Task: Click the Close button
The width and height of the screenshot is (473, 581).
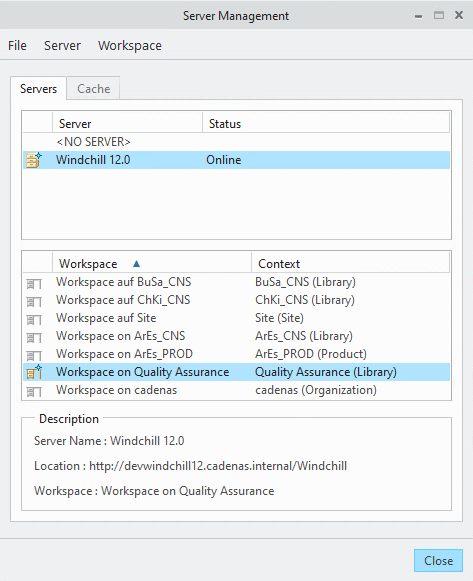Action: point(439,561)
